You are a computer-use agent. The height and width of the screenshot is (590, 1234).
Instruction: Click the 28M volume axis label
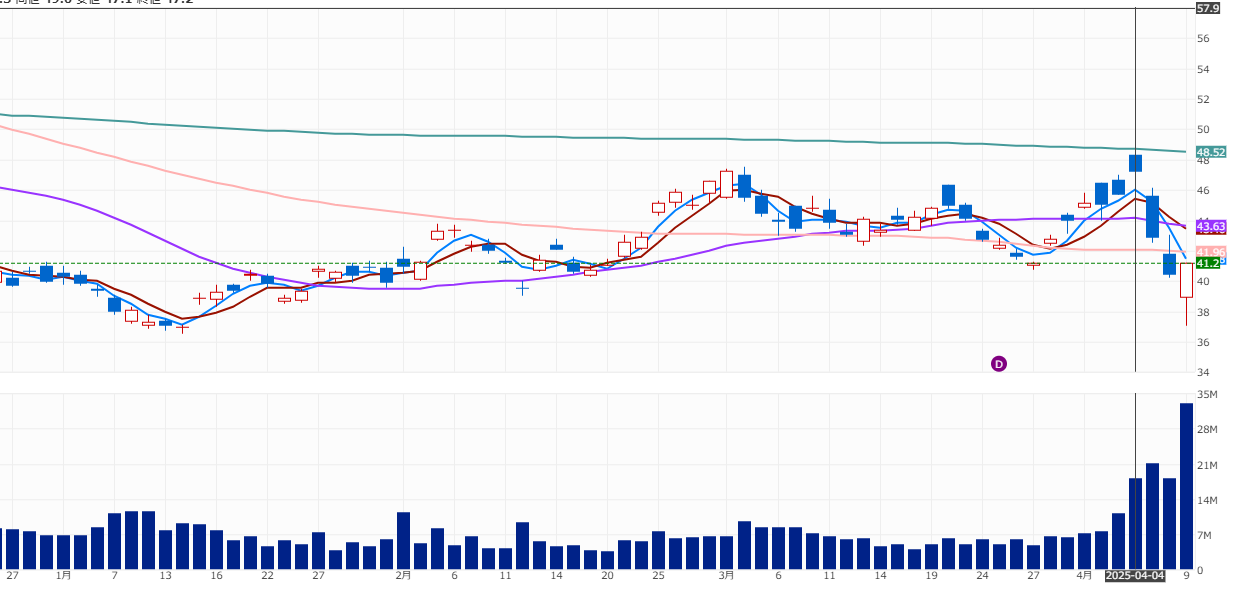click(x=1206, y=430)
